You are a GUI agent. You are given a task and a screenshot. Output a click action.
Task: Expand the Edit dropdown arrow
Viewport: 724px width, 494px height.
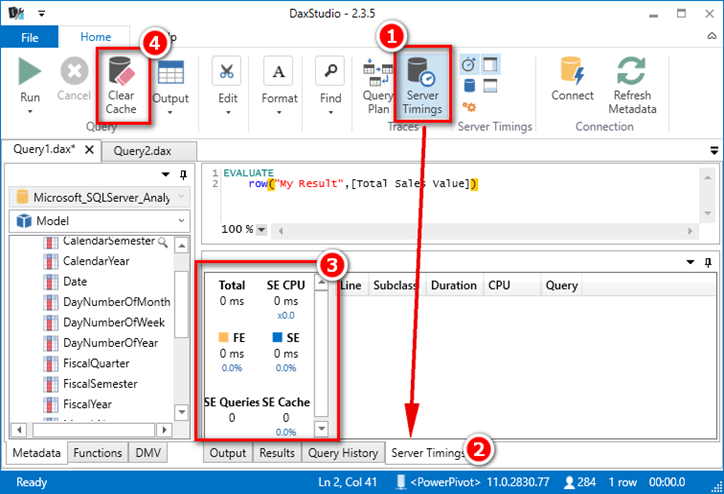coord(228,112)
